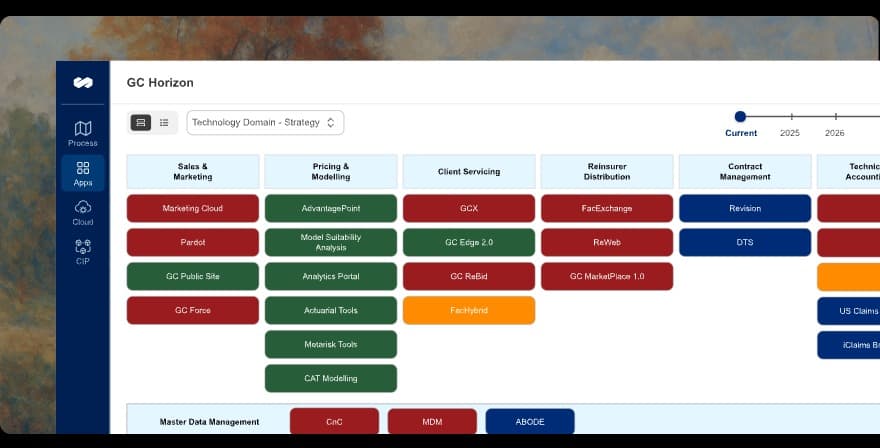Open the CAT Modelling card

pos(331,378)
